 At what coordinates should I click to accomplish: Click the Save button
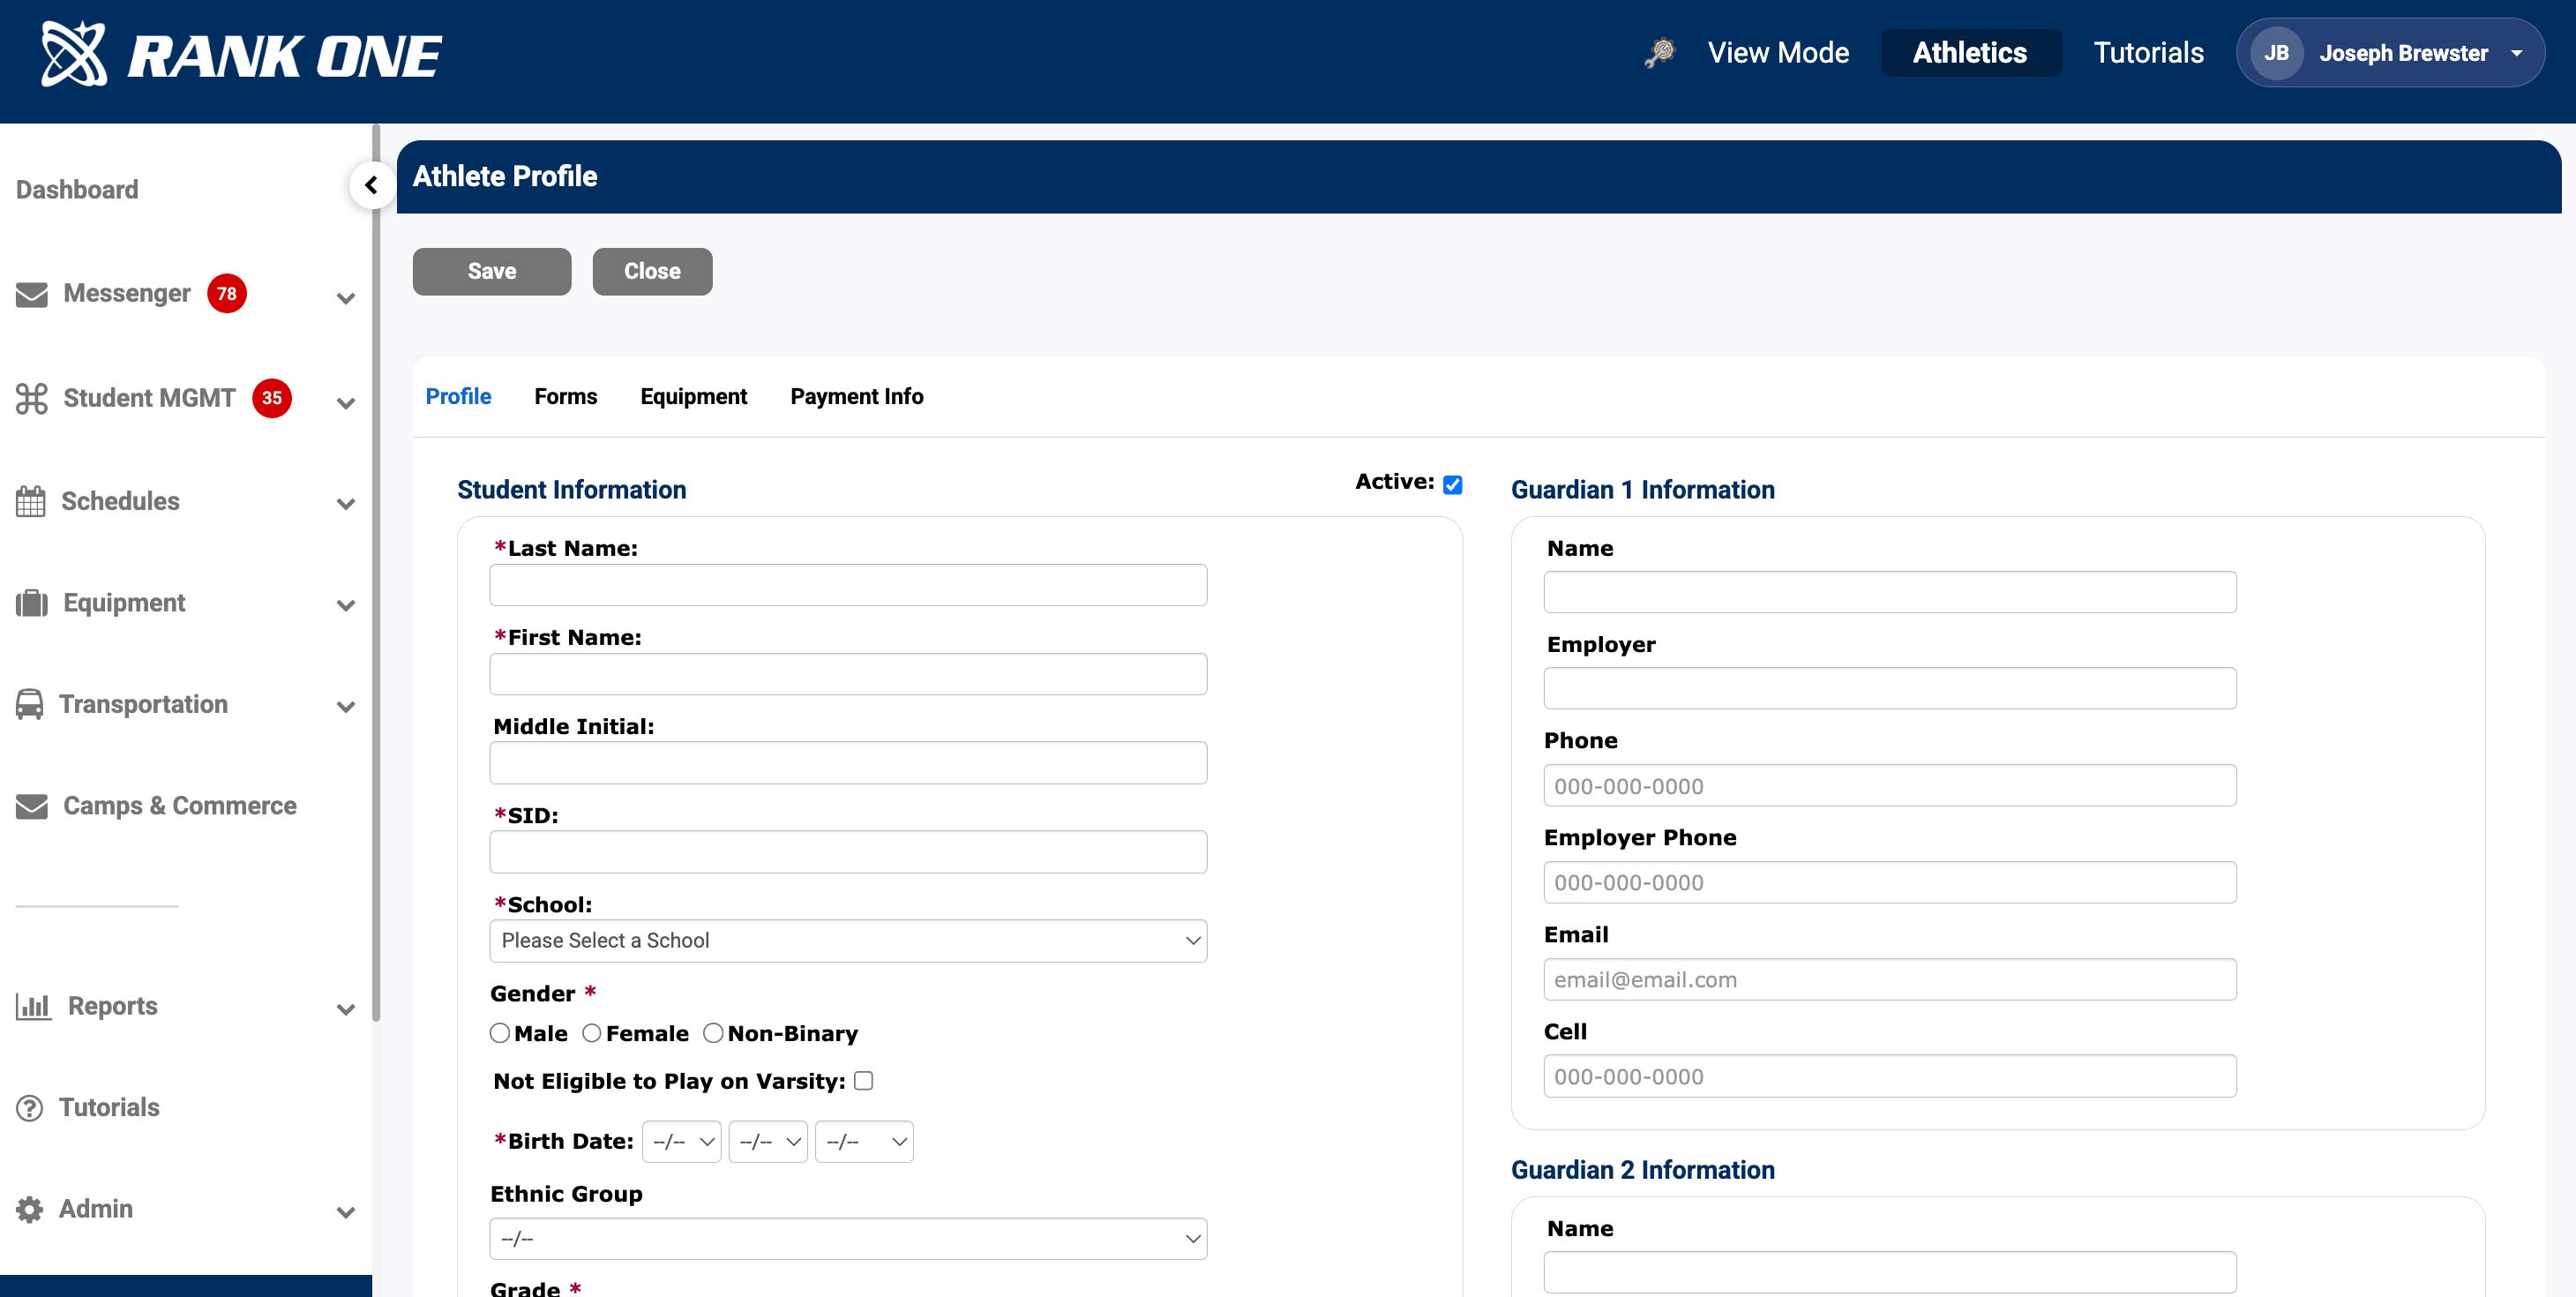point(492,271)
